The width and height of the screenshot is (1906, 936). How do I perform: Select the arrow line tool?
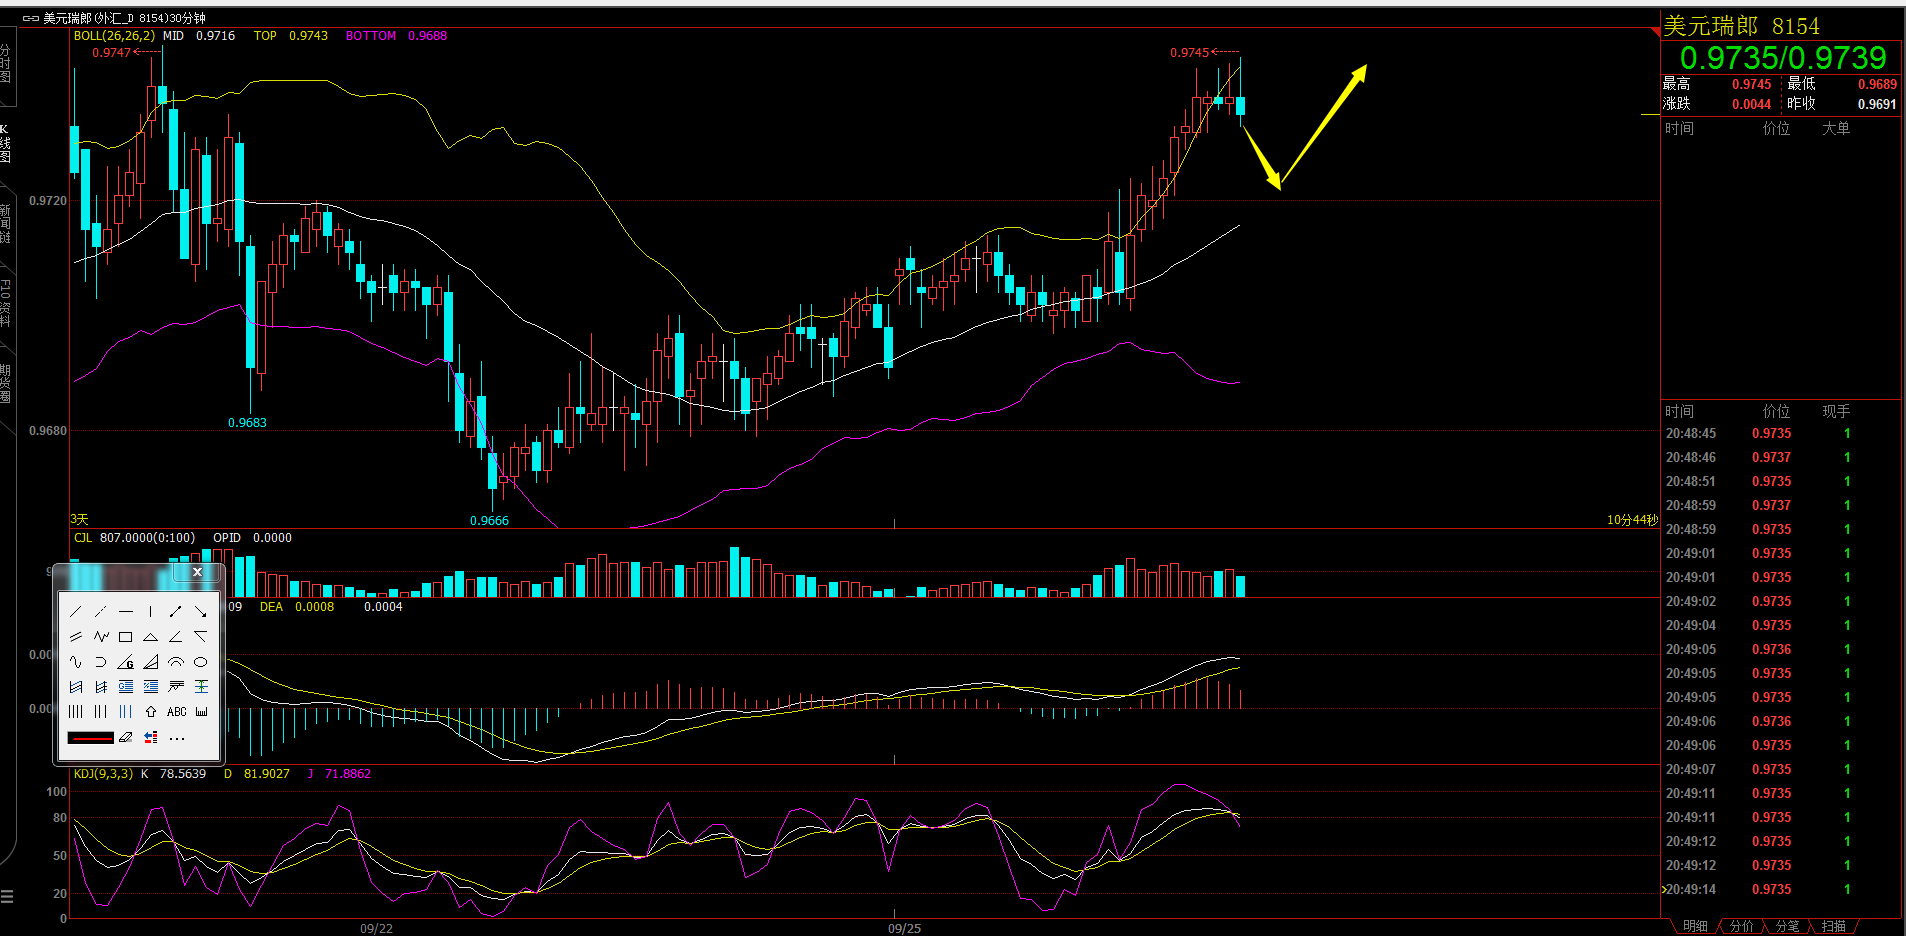click(x=201, y=611)
